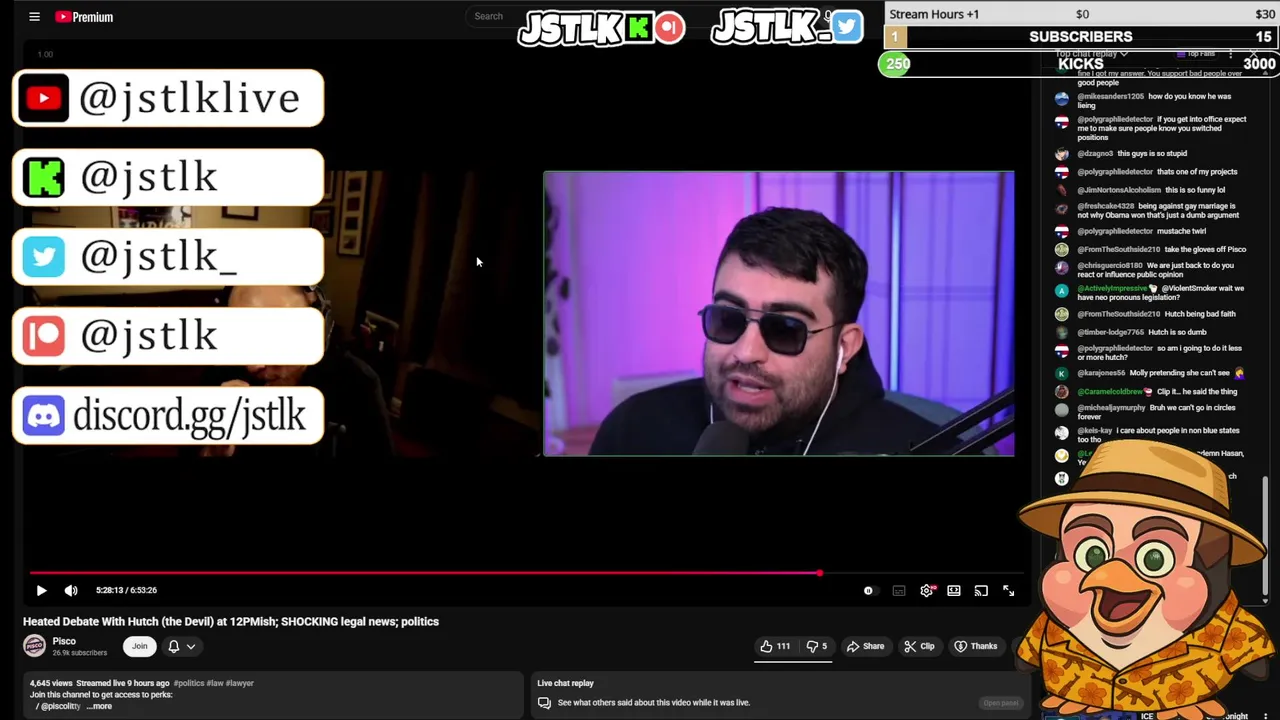Switch to theater mode

954,591
